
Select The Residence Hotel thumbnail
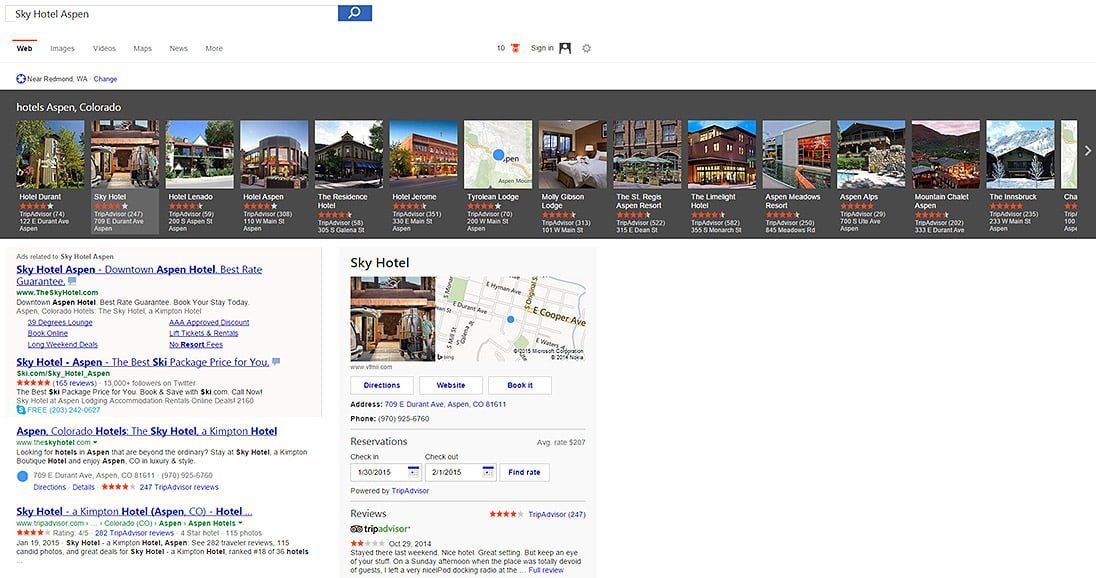pos(349,154)
